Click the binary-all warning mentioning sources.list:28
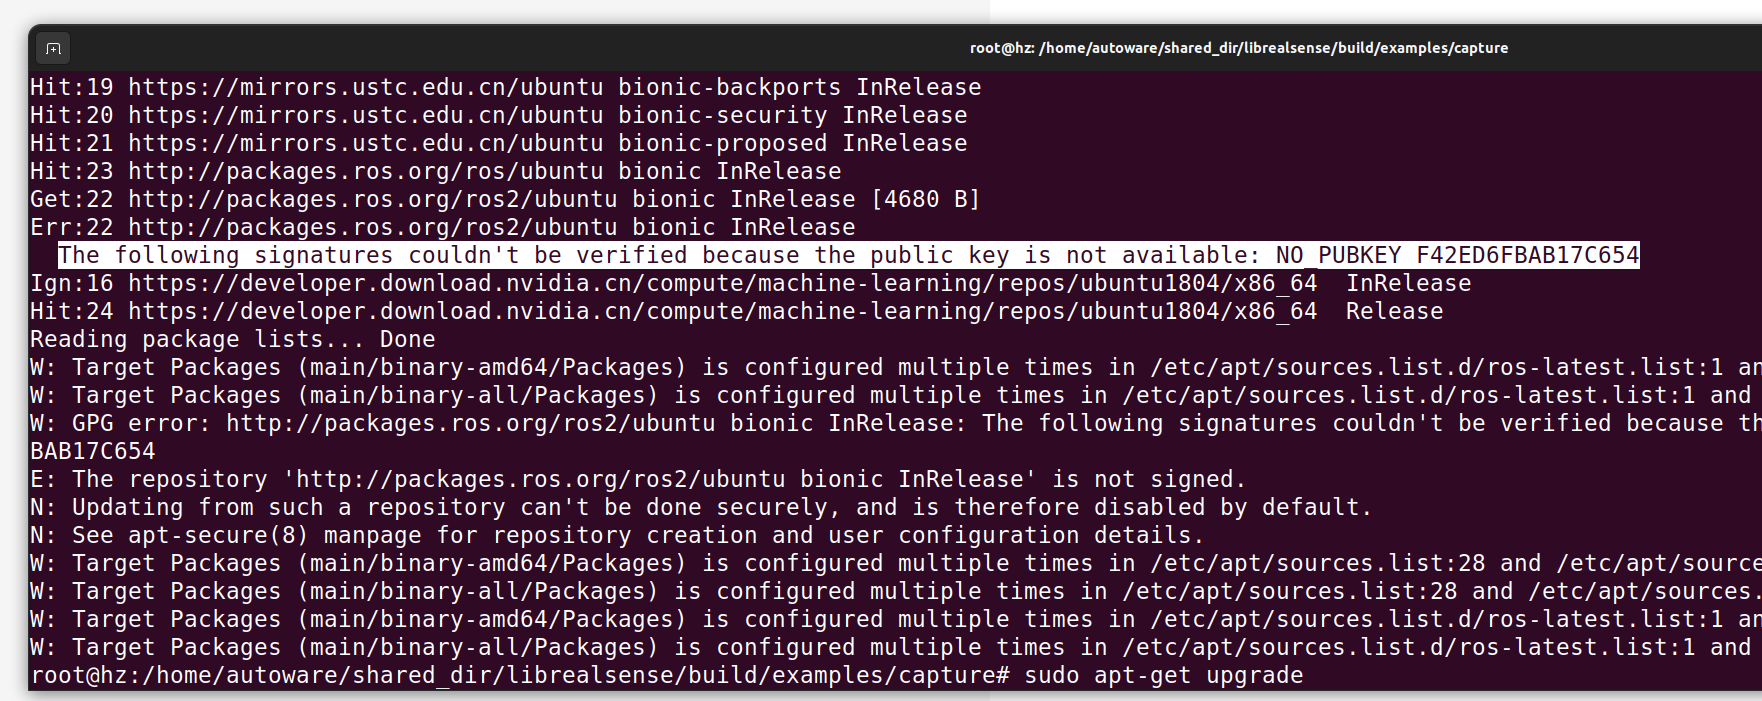The width and height of the screenshot is (1762, 701). point(896,591)
